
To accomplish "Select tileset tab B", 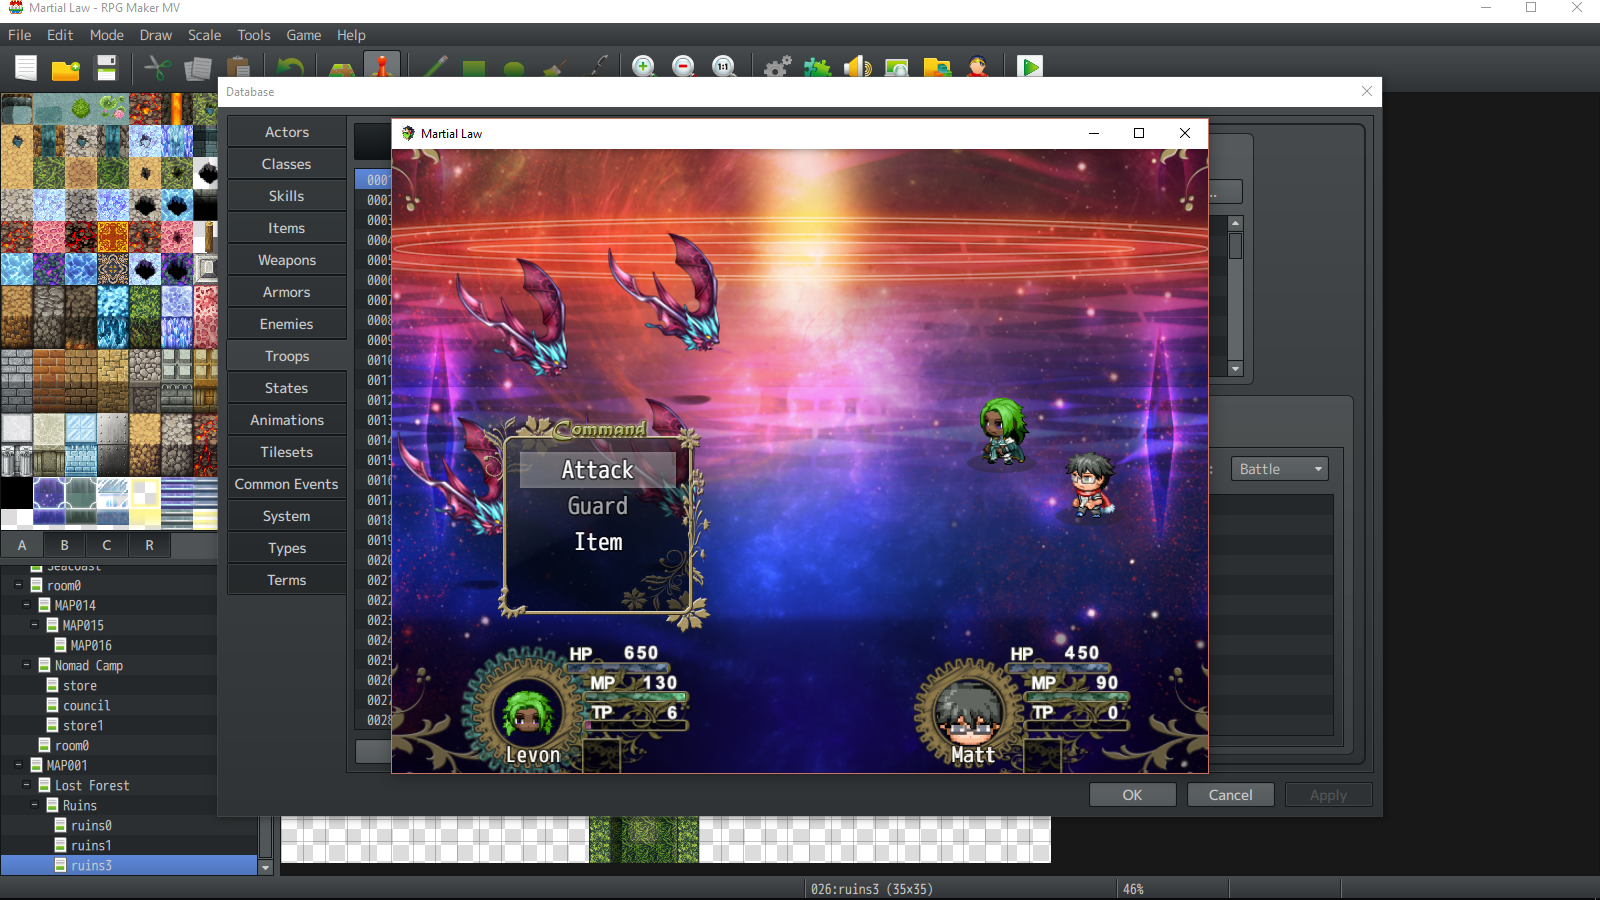I will tap(64, 545).
